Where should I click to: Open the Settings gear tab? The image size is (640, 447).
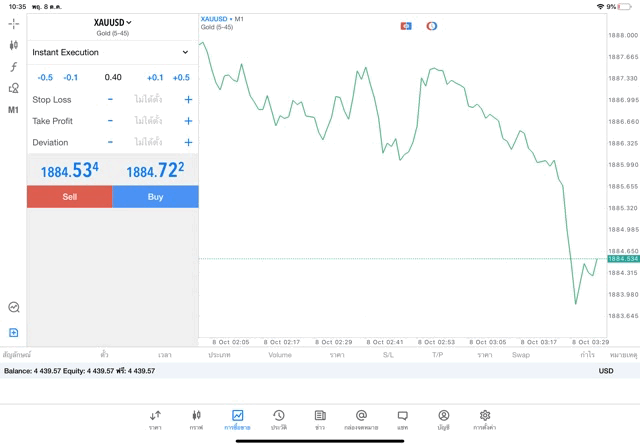coord(485,419)
